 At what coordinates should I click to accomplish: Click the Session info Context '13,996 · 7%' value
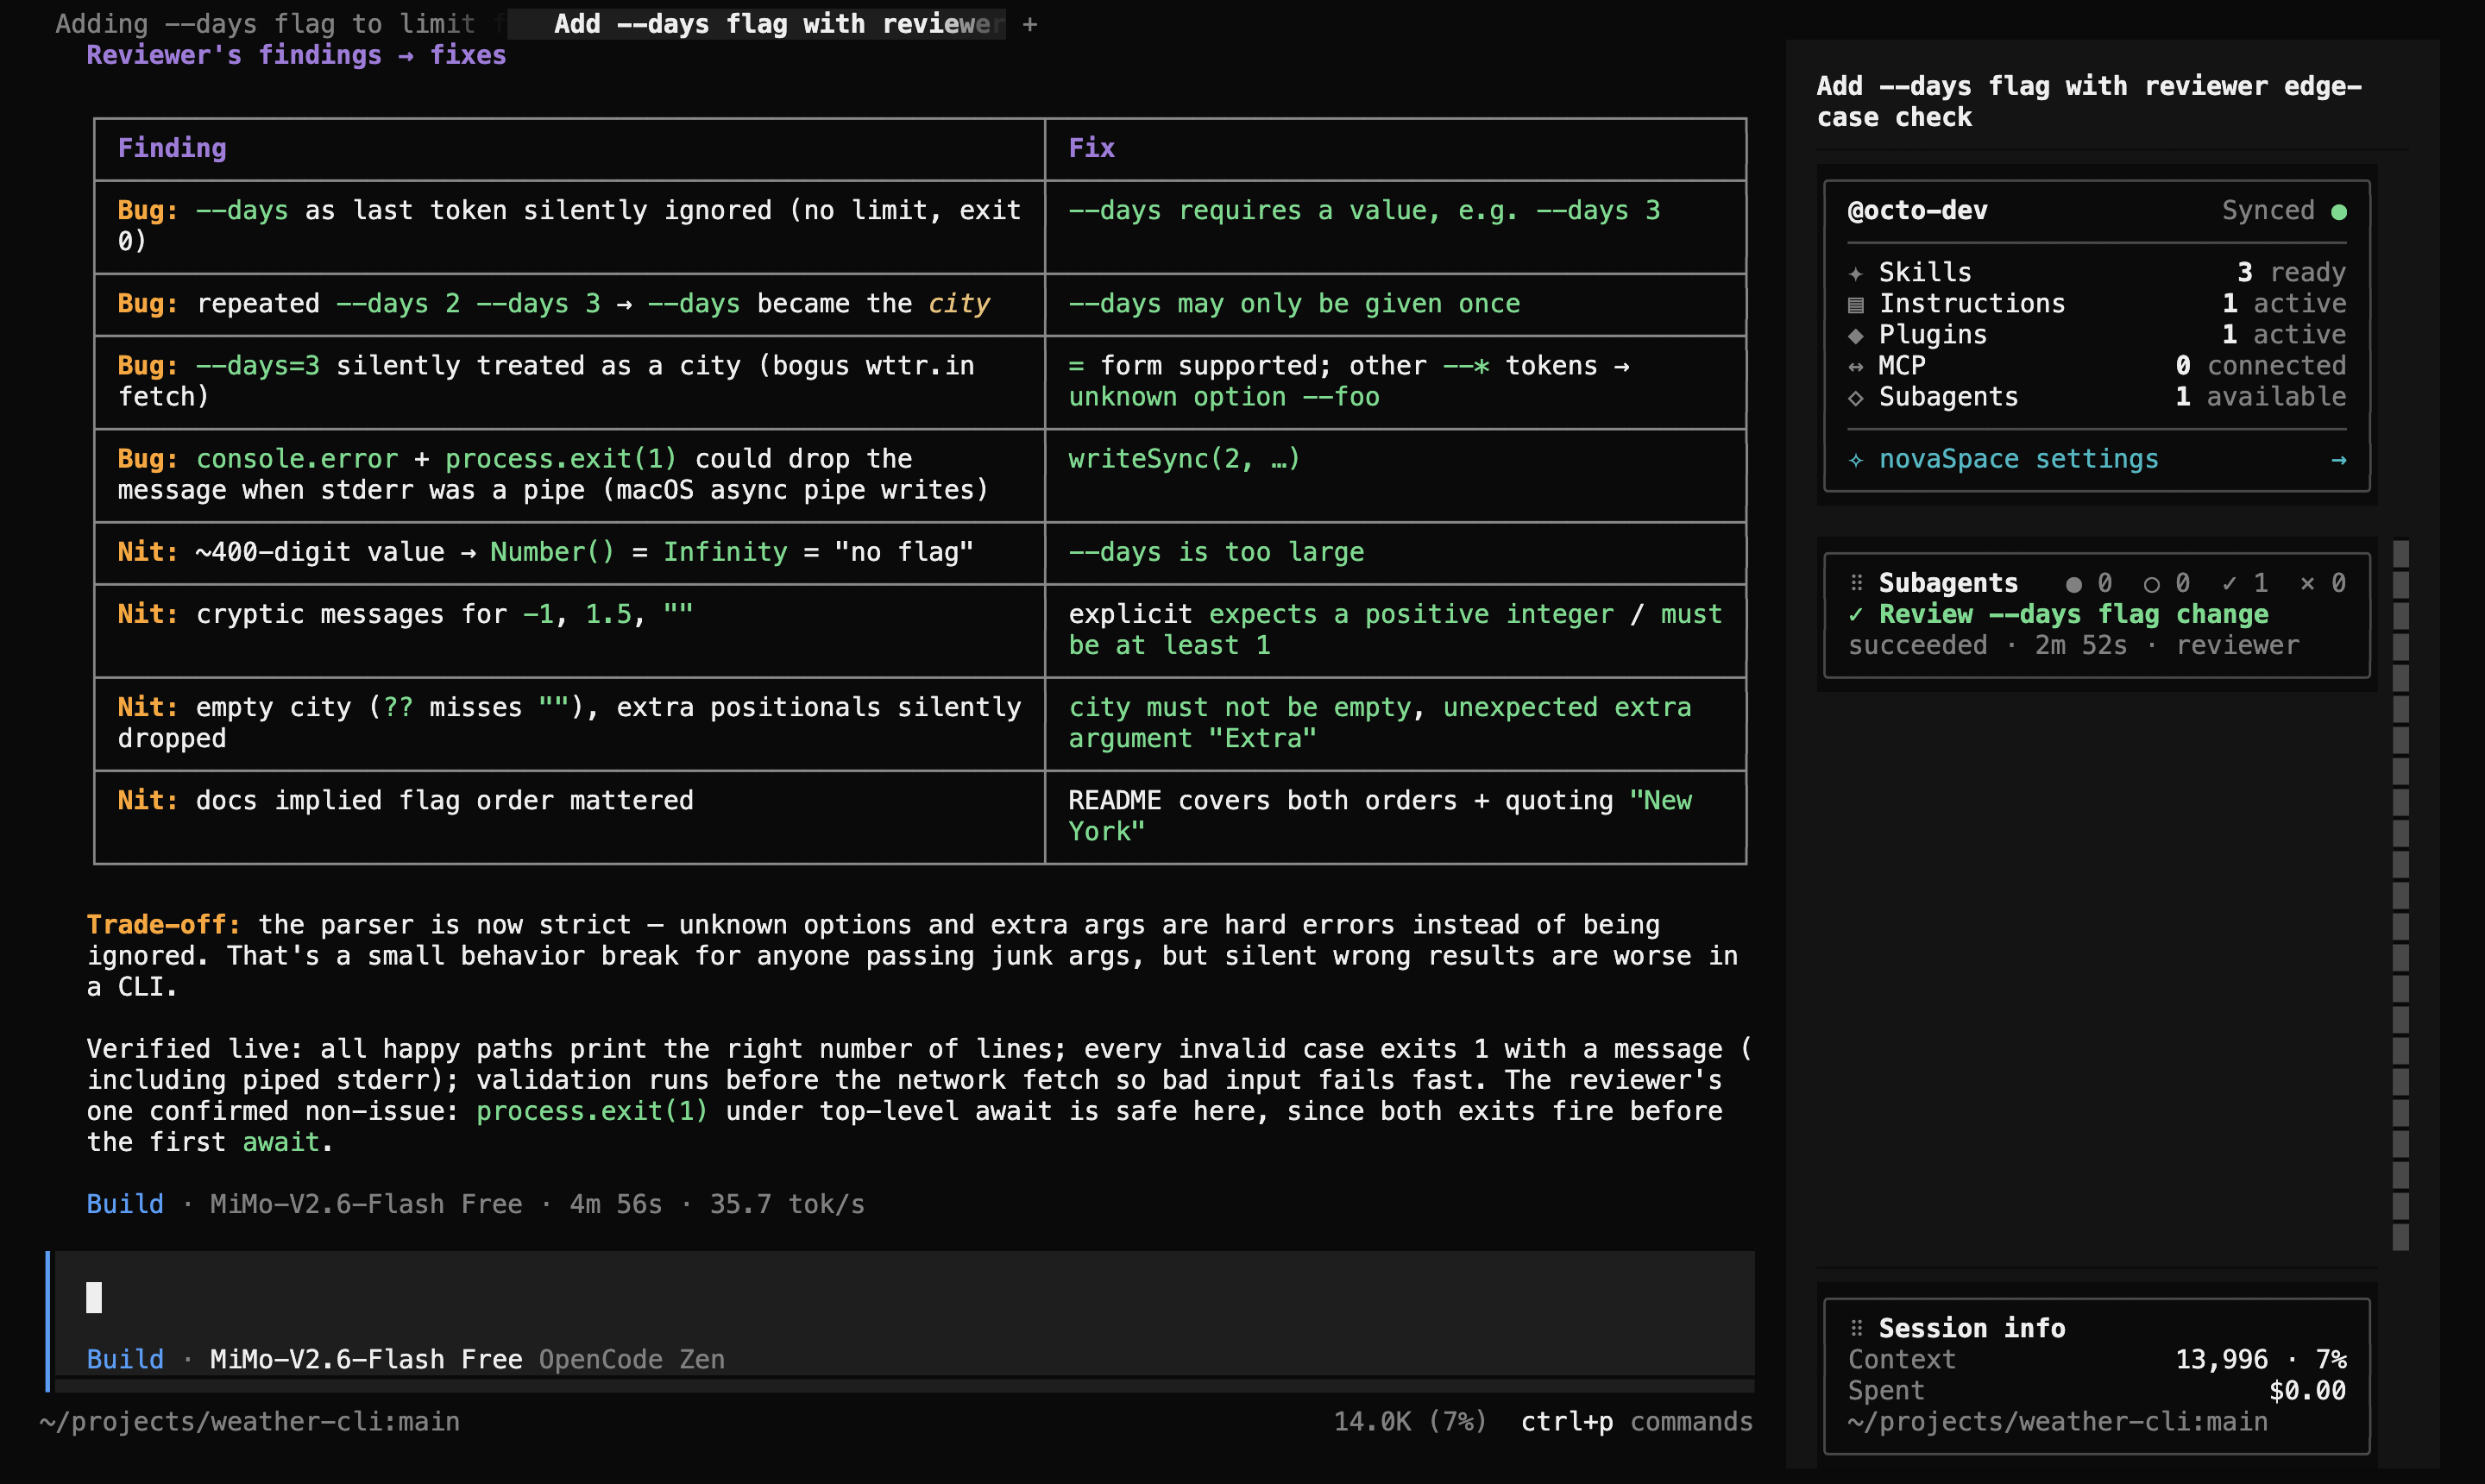pyautogui.click(x=2261, y=1359)
